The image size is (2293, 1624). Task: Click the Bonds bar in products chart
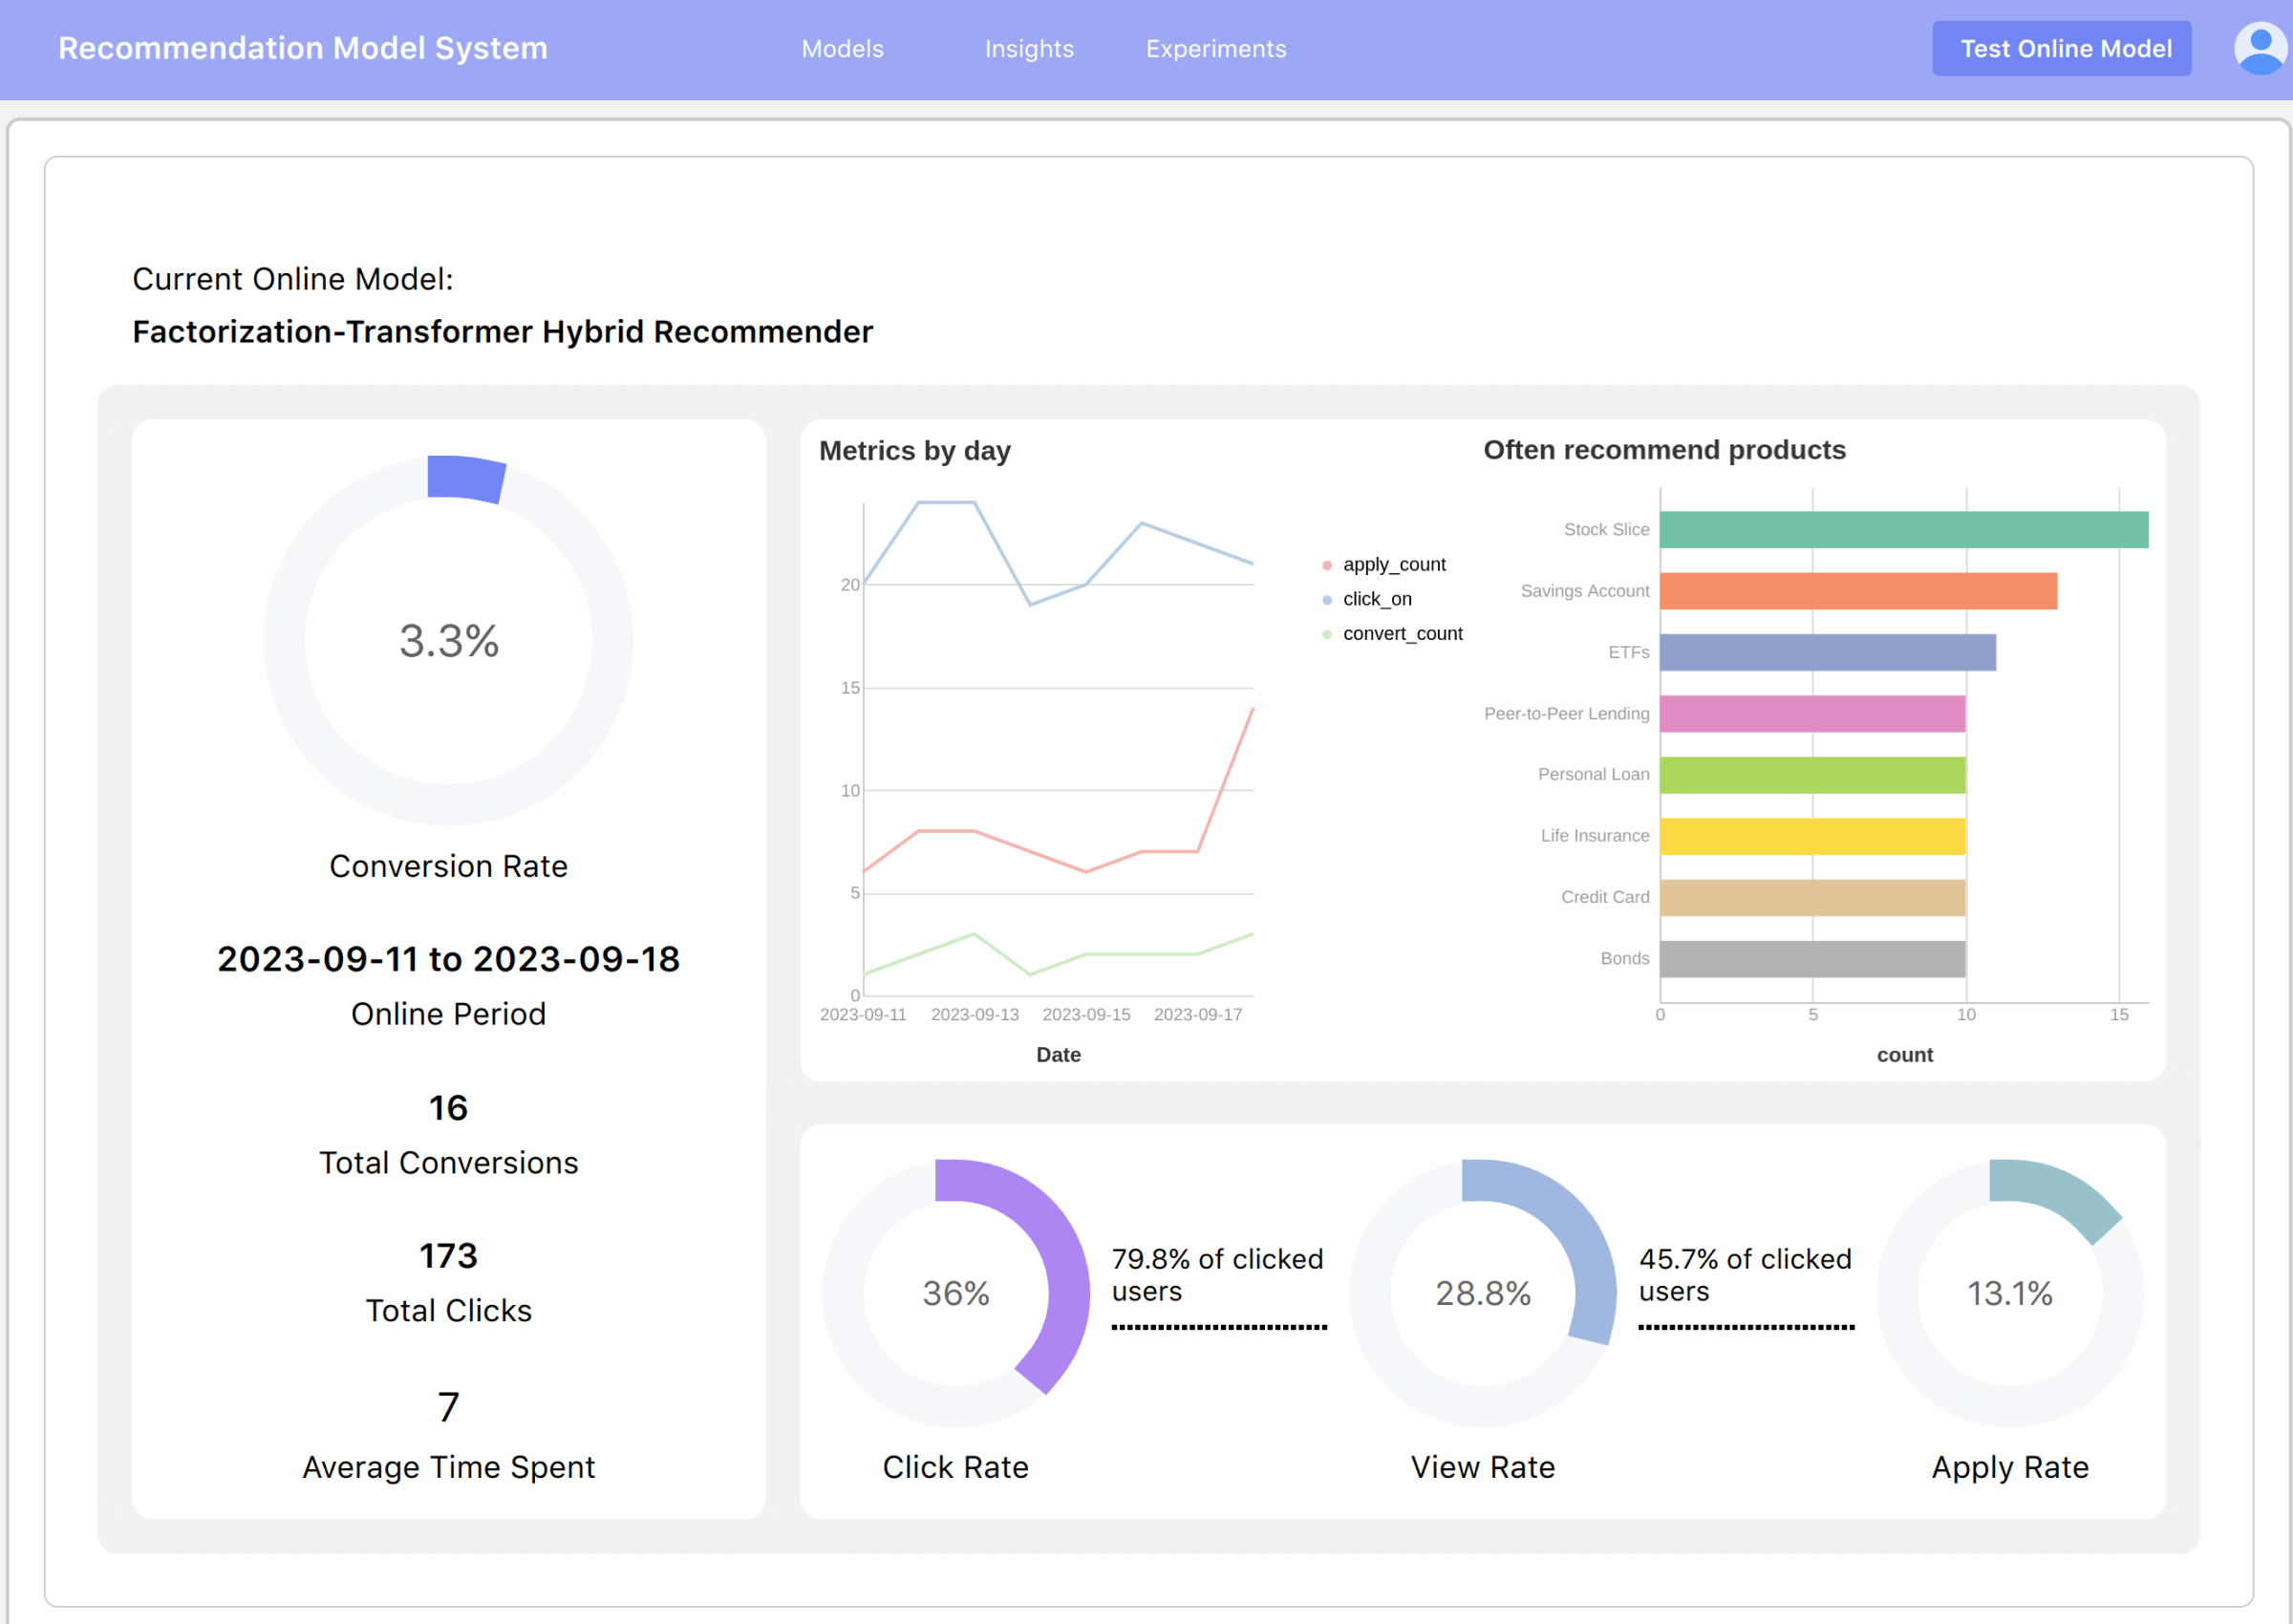pos(1810,958)
